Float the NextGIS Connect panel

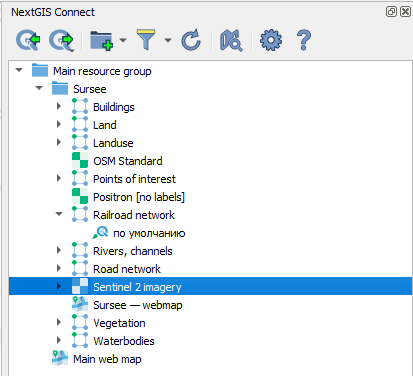[x=391, y=12]
